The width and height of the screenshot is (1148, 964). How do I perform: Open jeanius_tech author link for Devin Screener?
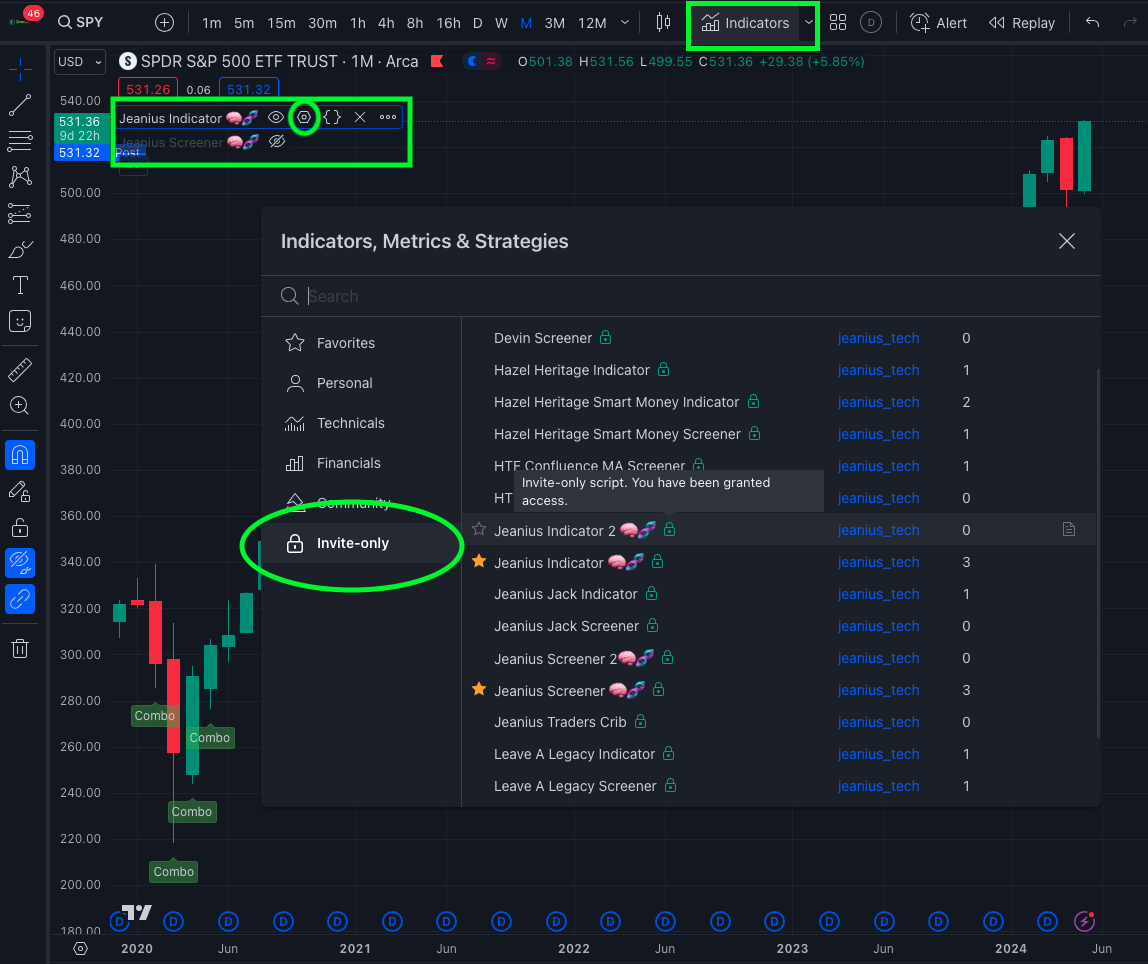point(878,338)
